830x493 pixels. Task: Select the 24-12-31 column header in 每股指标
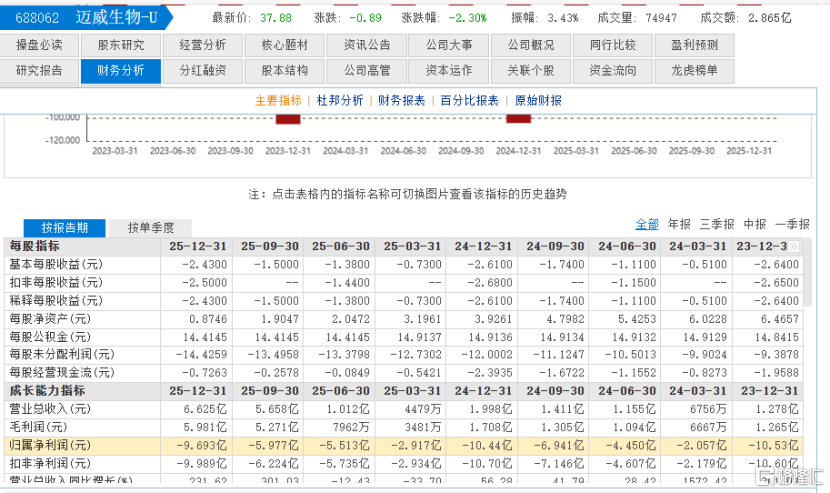pos(483,247)
